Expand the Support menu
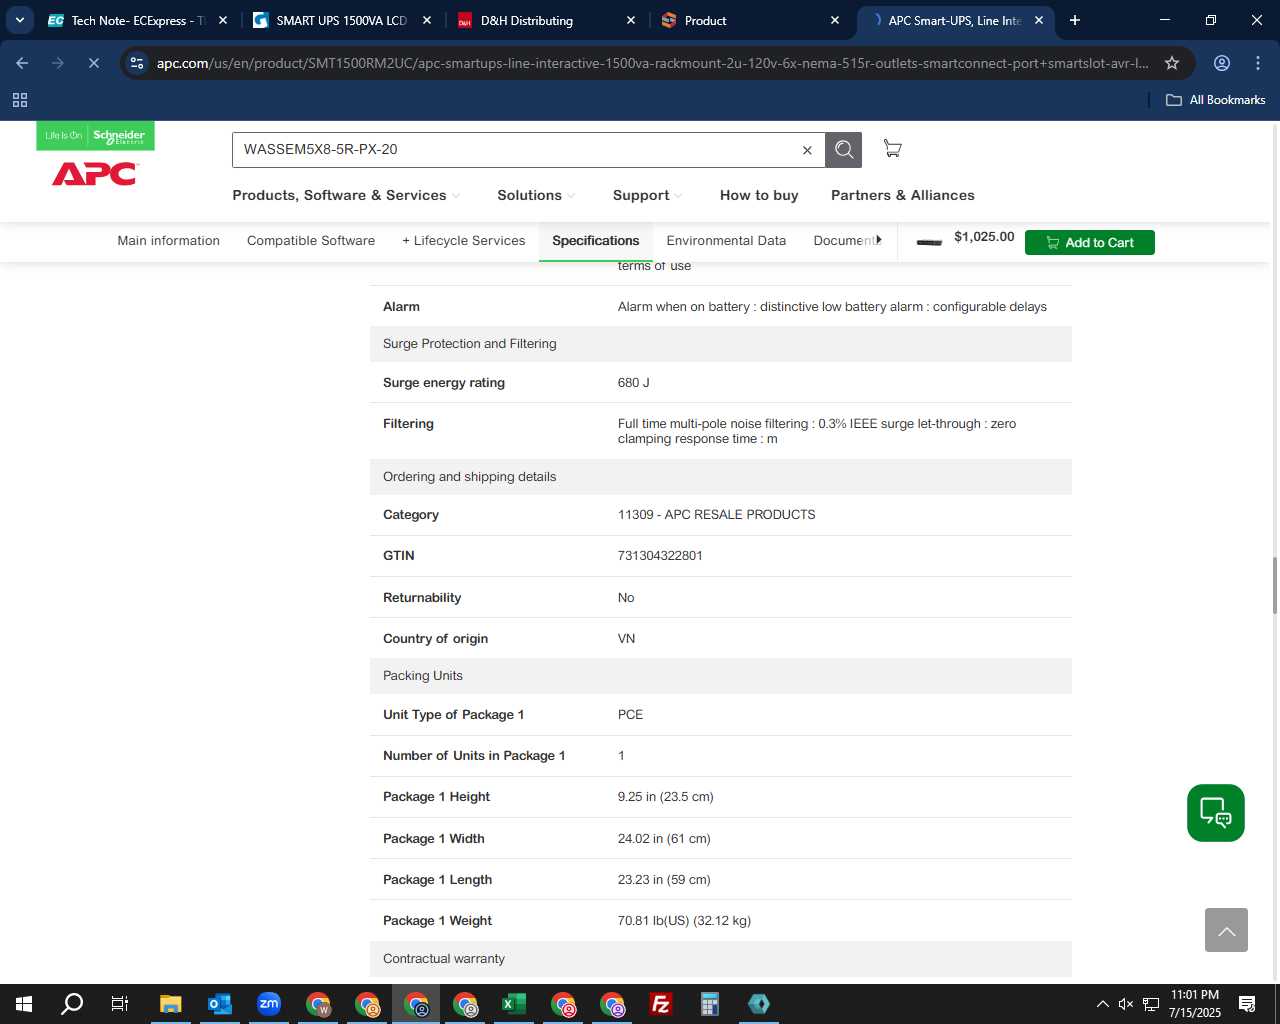Viewport: 1280px width, 1024px height. click(x=647, y=195)
